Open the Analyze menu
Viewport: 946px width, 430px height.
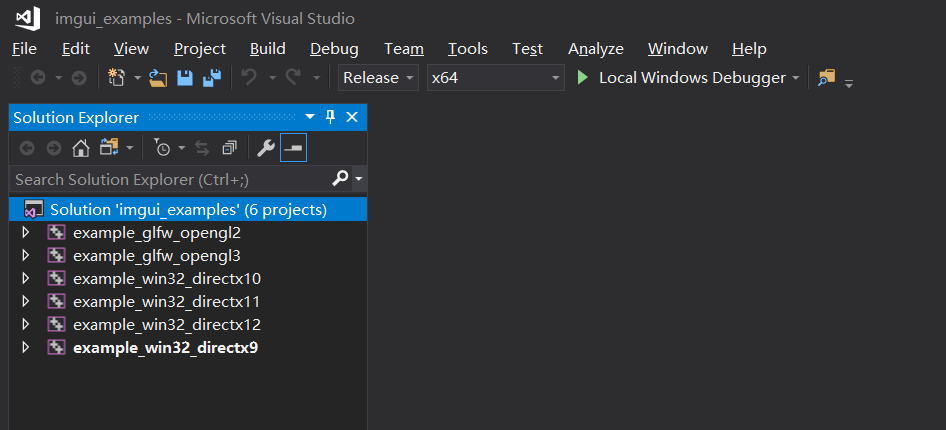click(x=595, y=49)
